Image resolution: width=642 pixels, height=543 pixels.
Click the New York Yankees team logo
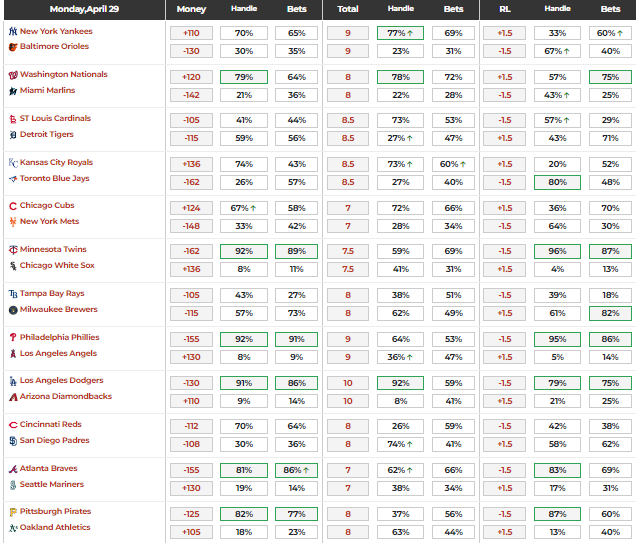tap(12, 31)
